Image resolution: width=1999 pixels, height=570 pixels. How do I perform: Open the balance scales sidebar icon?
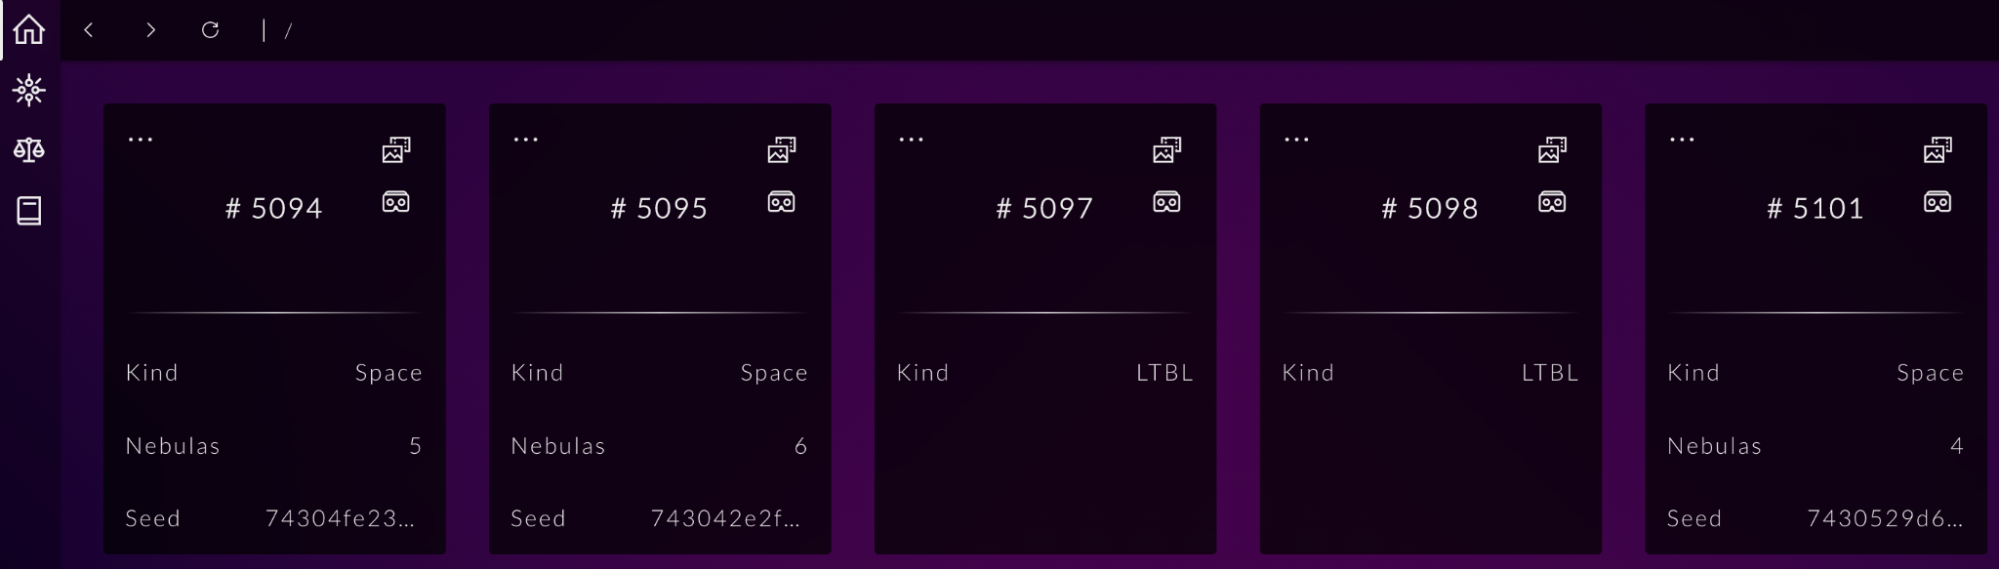(29, 150)
